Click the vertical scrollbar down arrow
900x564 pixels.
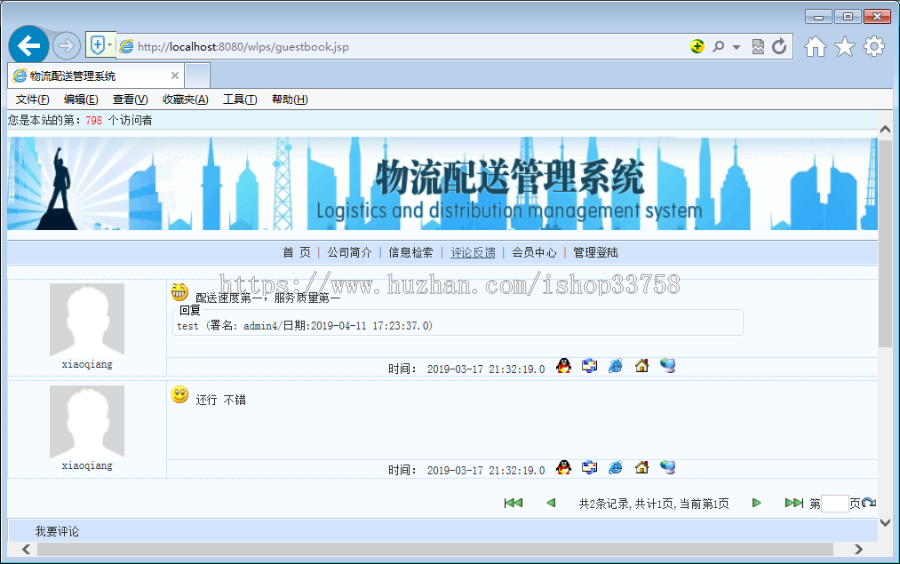pyautogui.click(x=885, y=523)
